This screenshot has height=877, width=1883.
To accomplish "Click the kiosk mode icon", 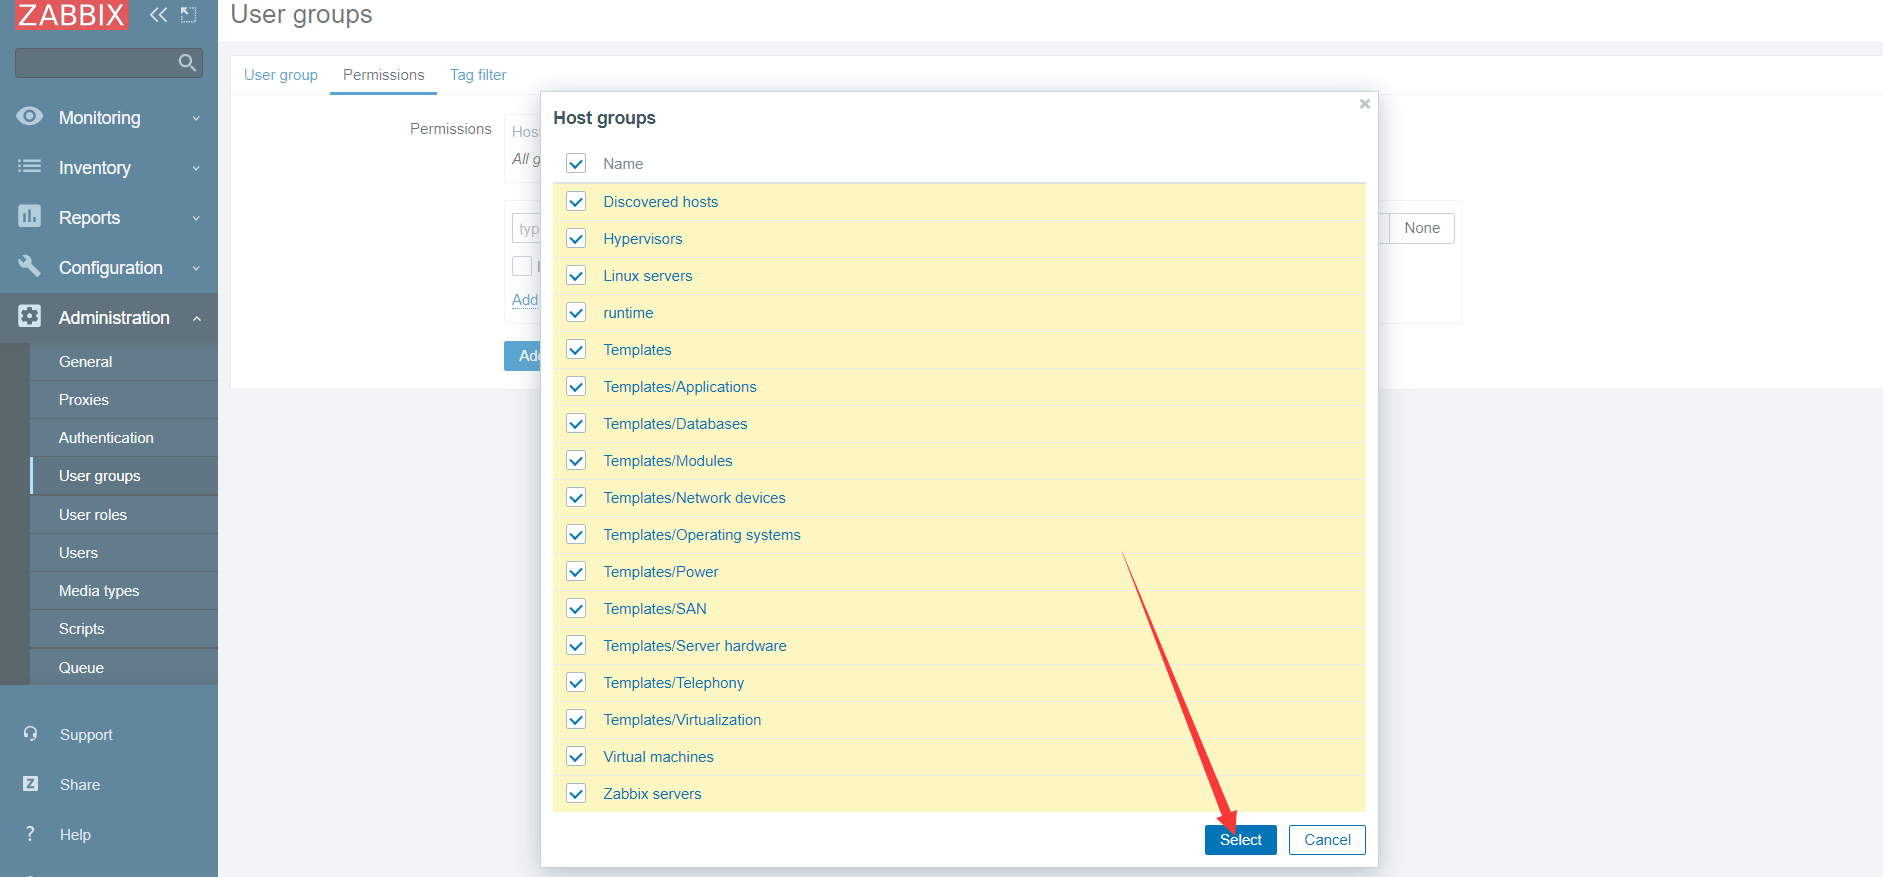I will pos(188,15).
